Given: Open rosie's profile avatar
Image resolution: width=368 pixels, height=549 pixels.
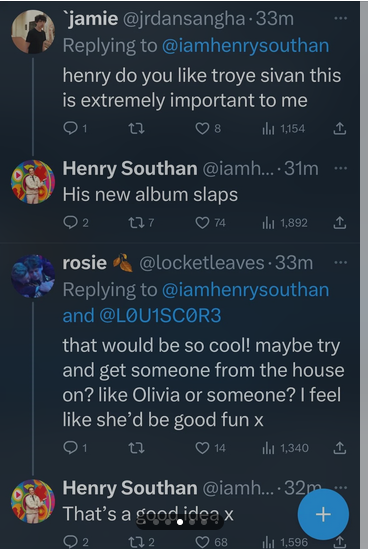Looking at the screenshot, I should (x=33, y=276).
